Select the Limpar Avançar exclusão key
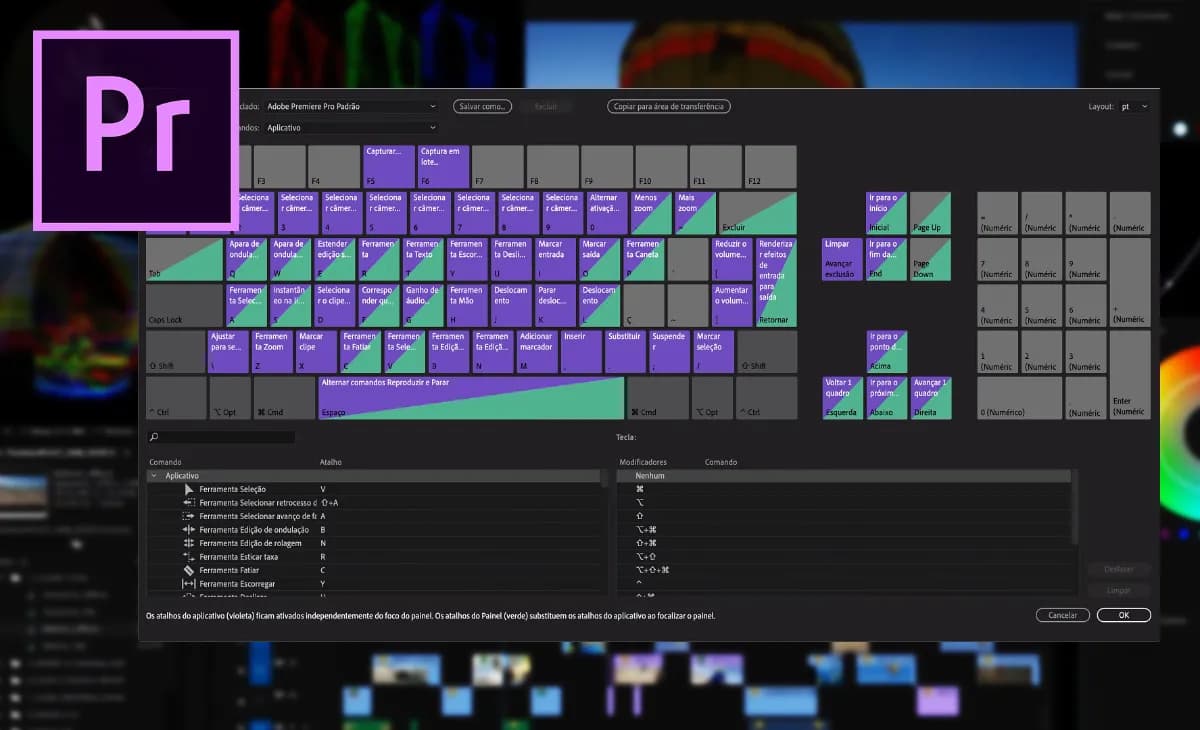The image size is (1200, 730). 842,259
